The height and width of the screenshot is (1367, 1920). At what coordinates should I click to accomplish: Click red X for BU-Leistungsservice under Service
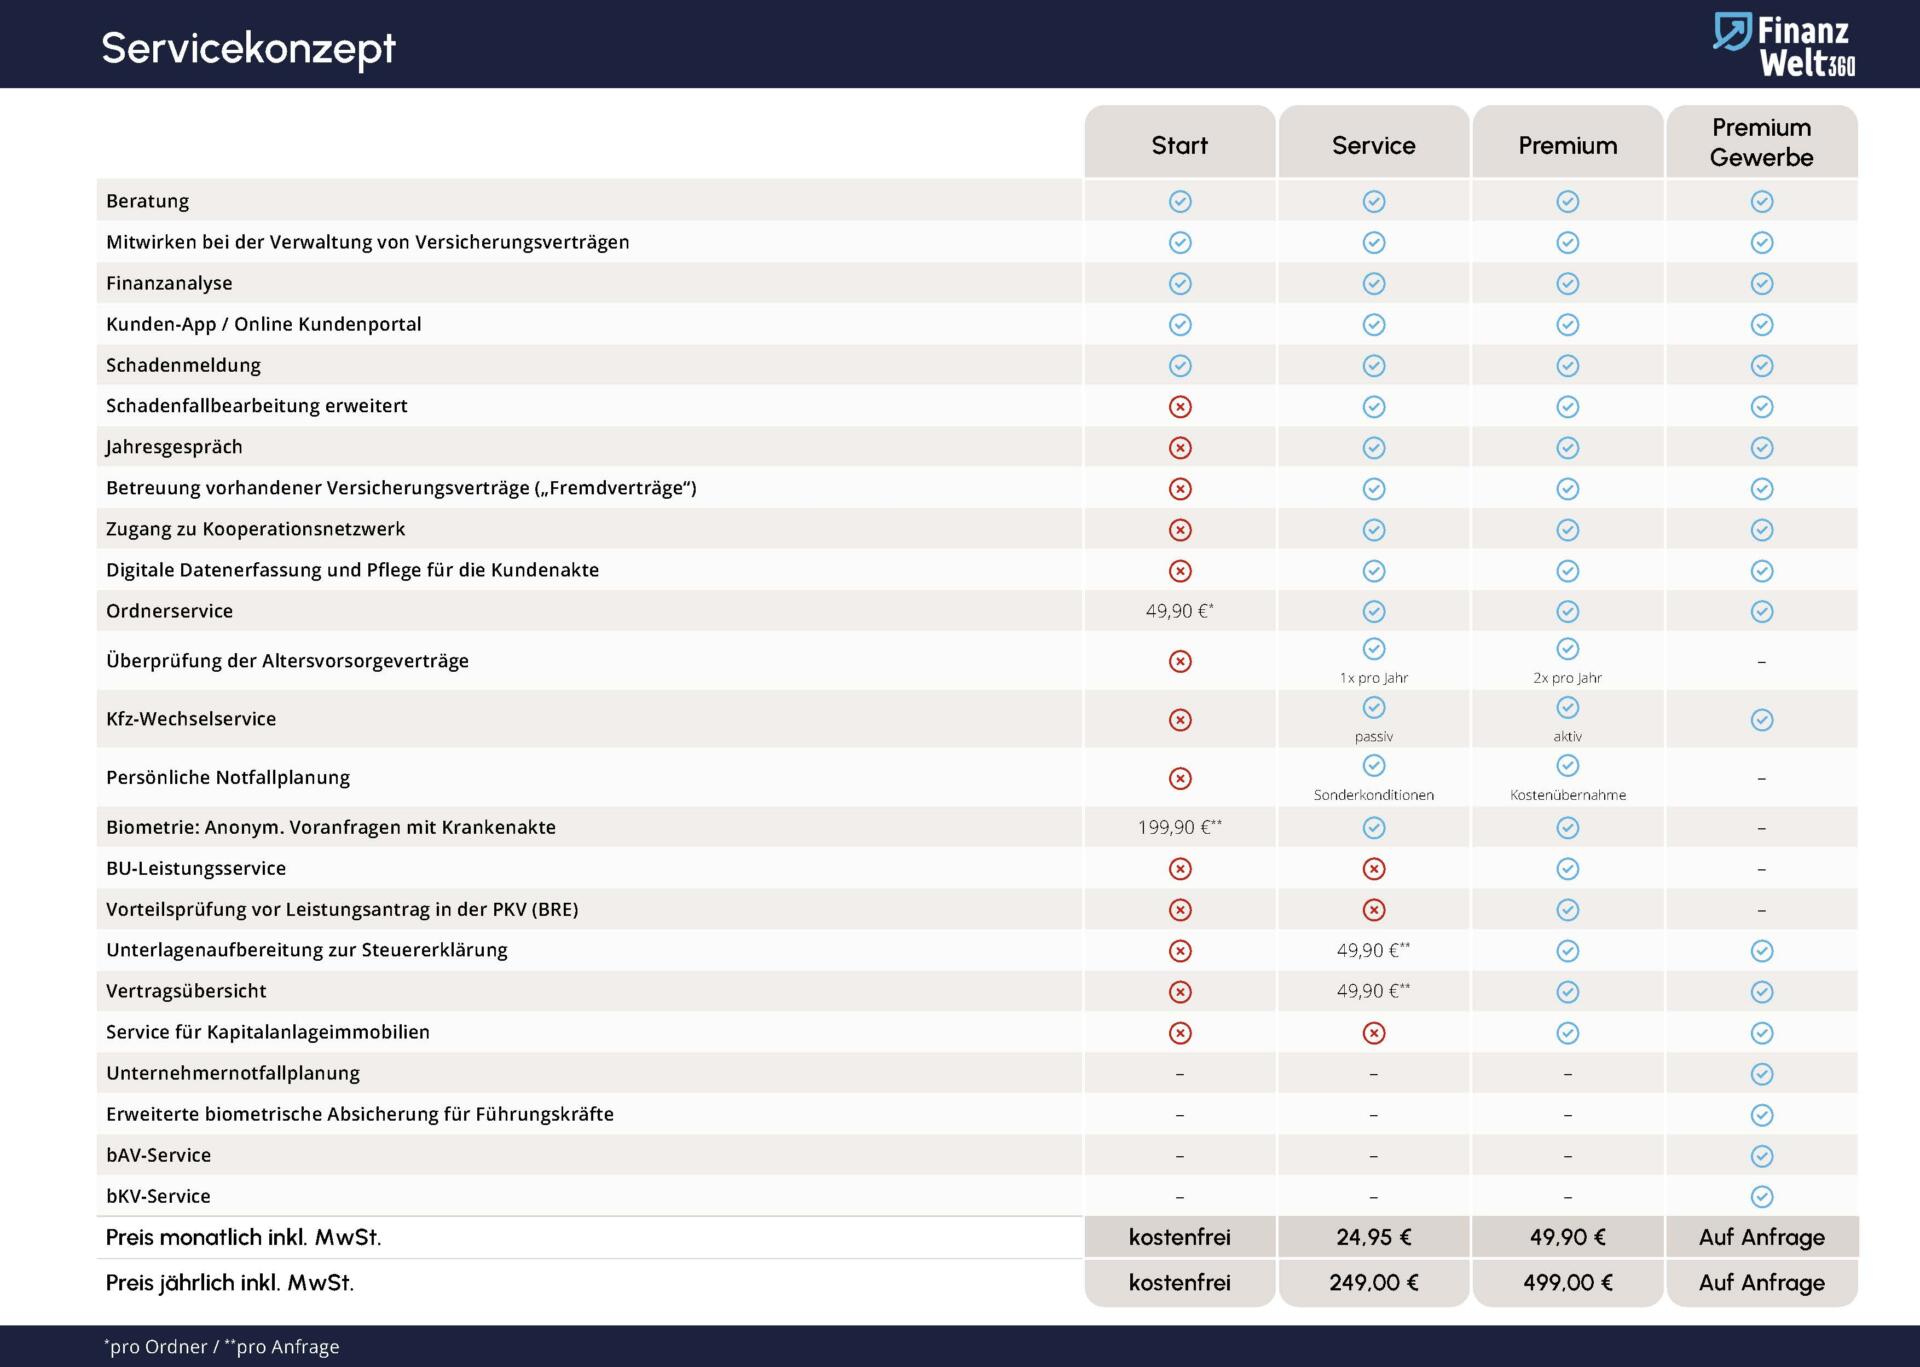coord(1374,869)
